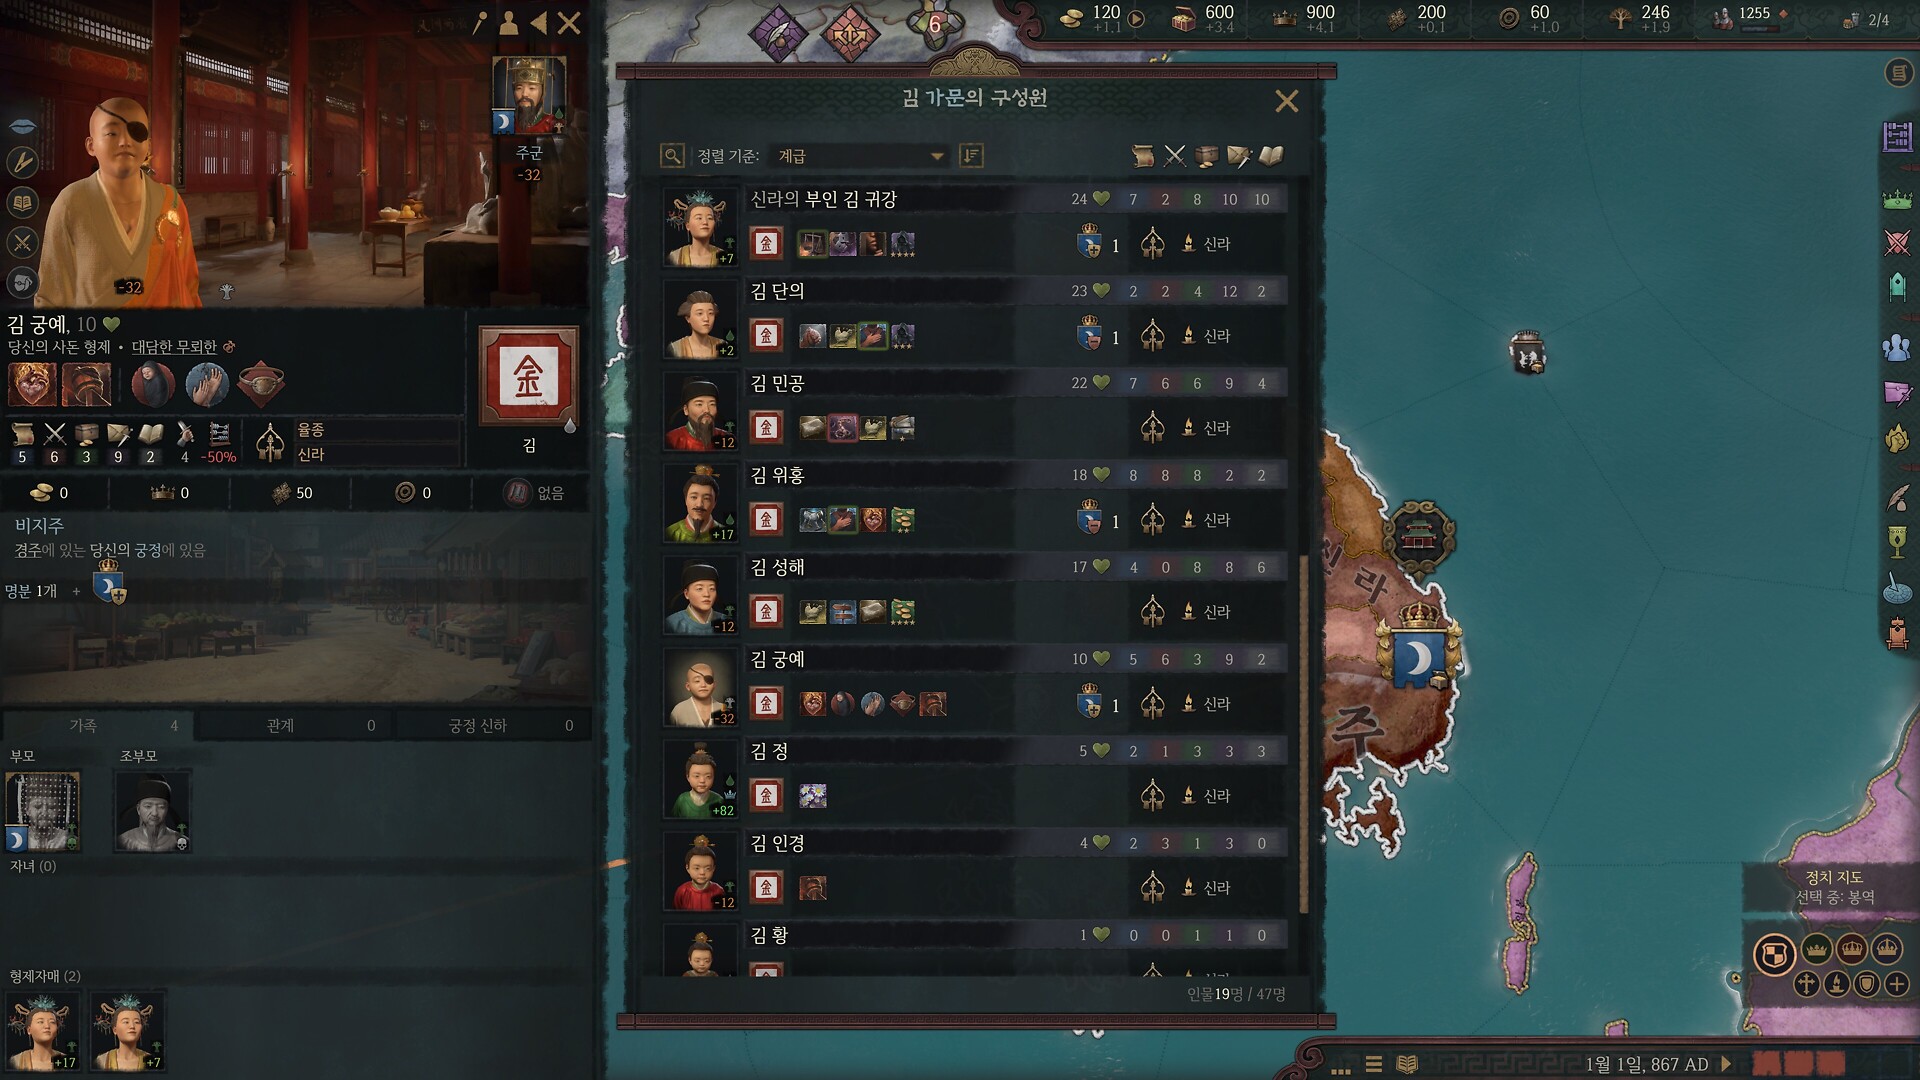Click the 김 dynasty house crest

528,378
